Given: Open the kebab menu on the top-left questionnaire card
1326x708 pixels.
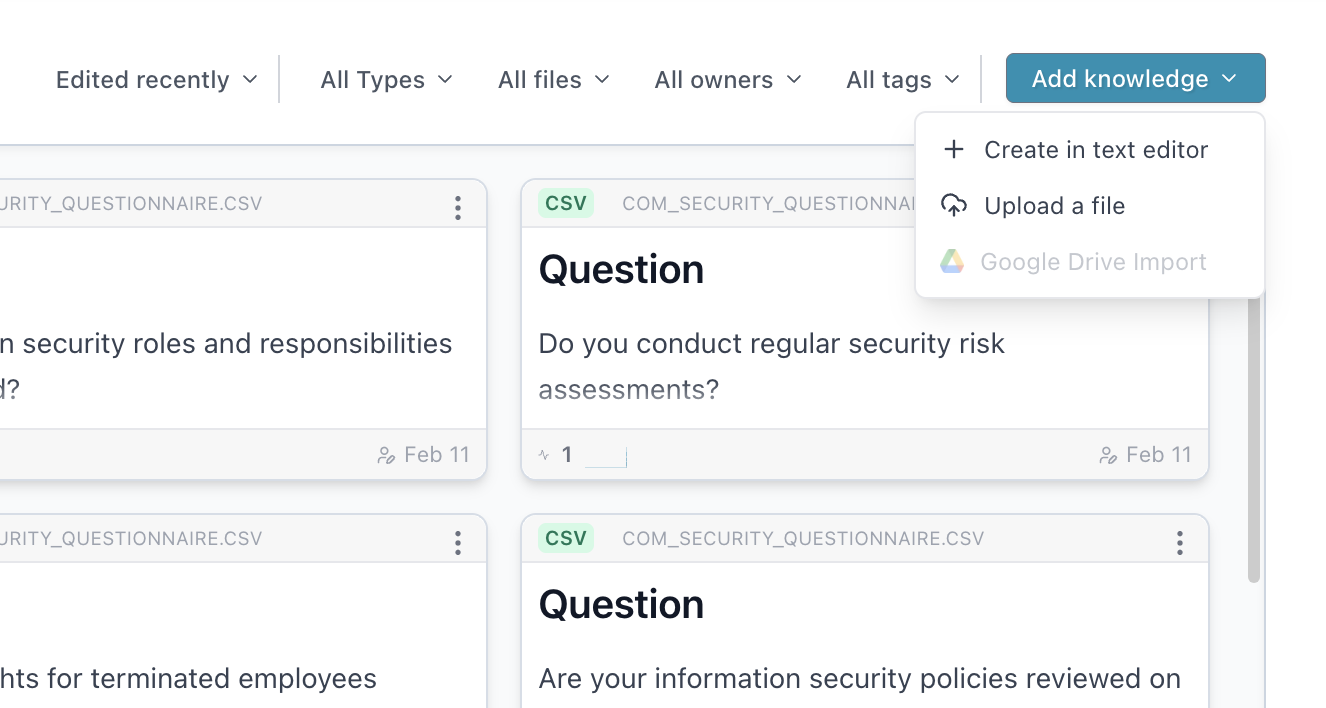Looking at the screenshot, I should (x=457, y=207).
